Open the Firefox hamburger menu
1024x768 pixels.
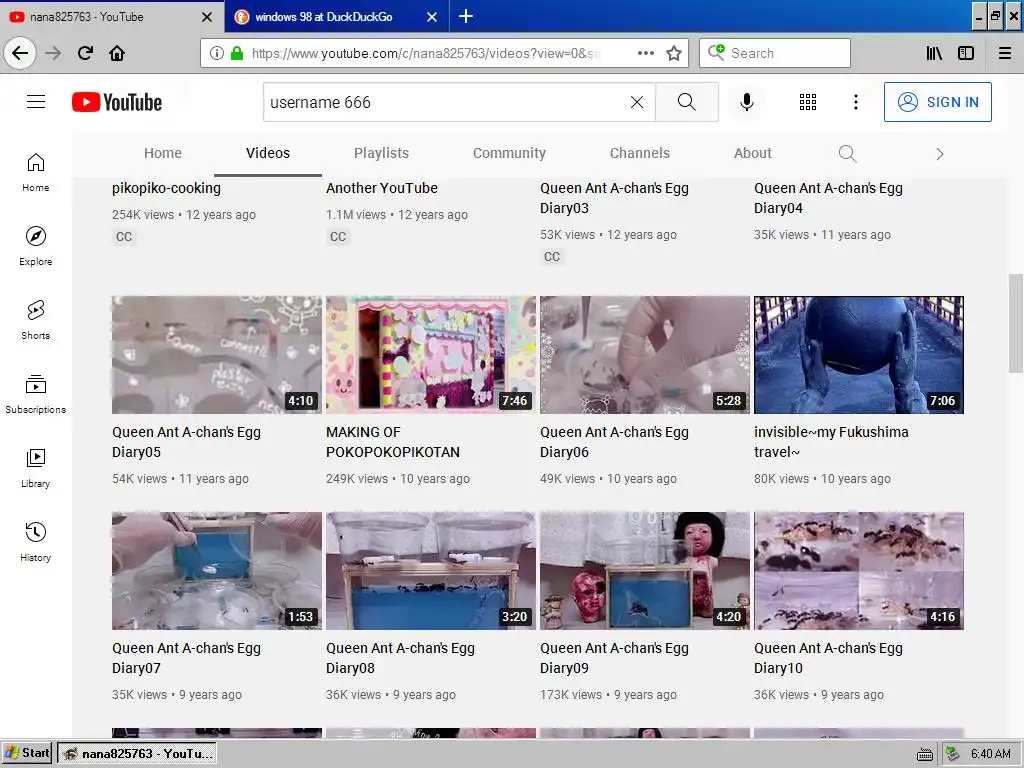pyautogui.click(x=1005, y=53)
